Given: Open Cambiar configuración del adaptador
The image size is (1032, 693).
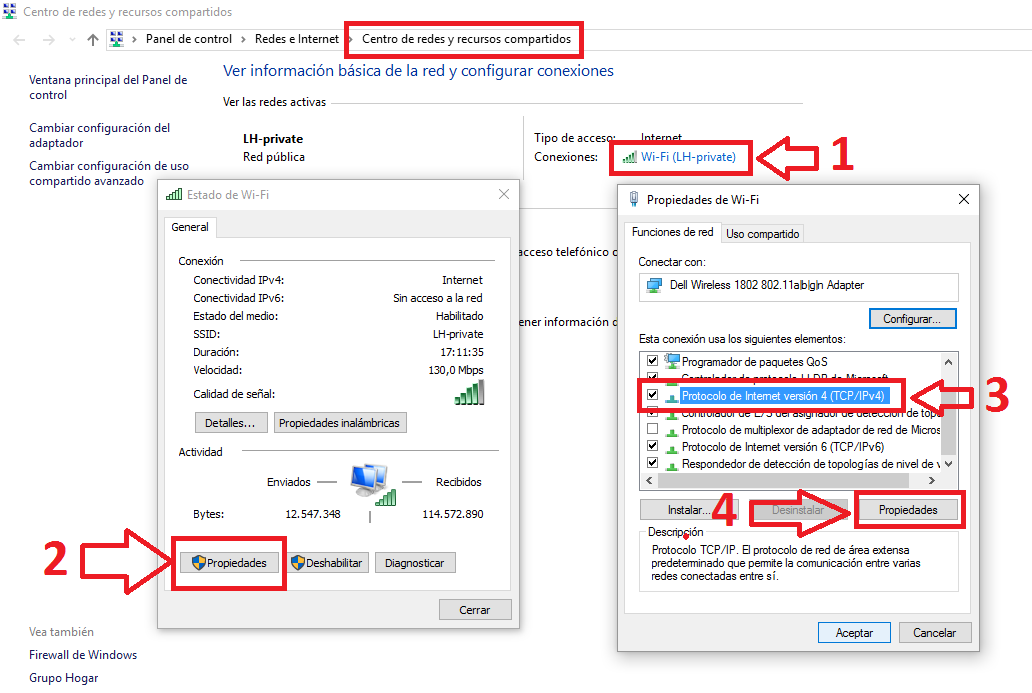Looking at the screenshot, I should point(99,135).
